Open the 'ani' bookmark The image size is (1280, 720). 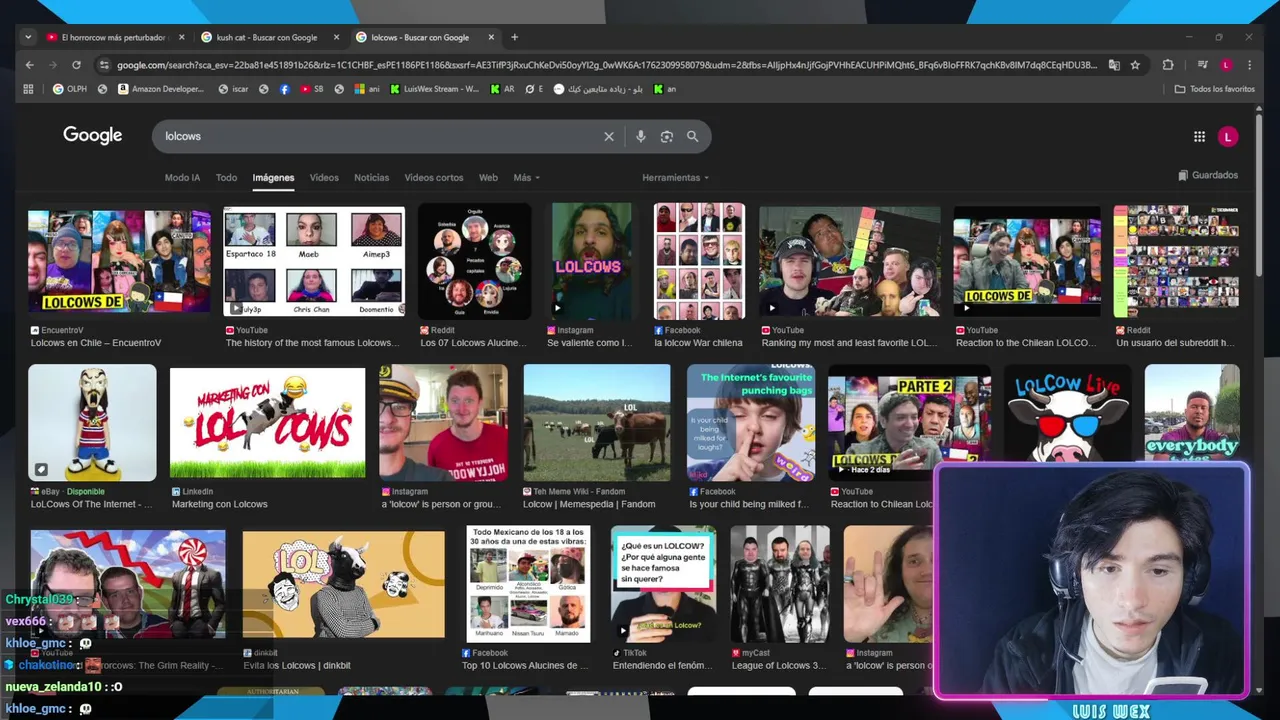click(367, 89)
